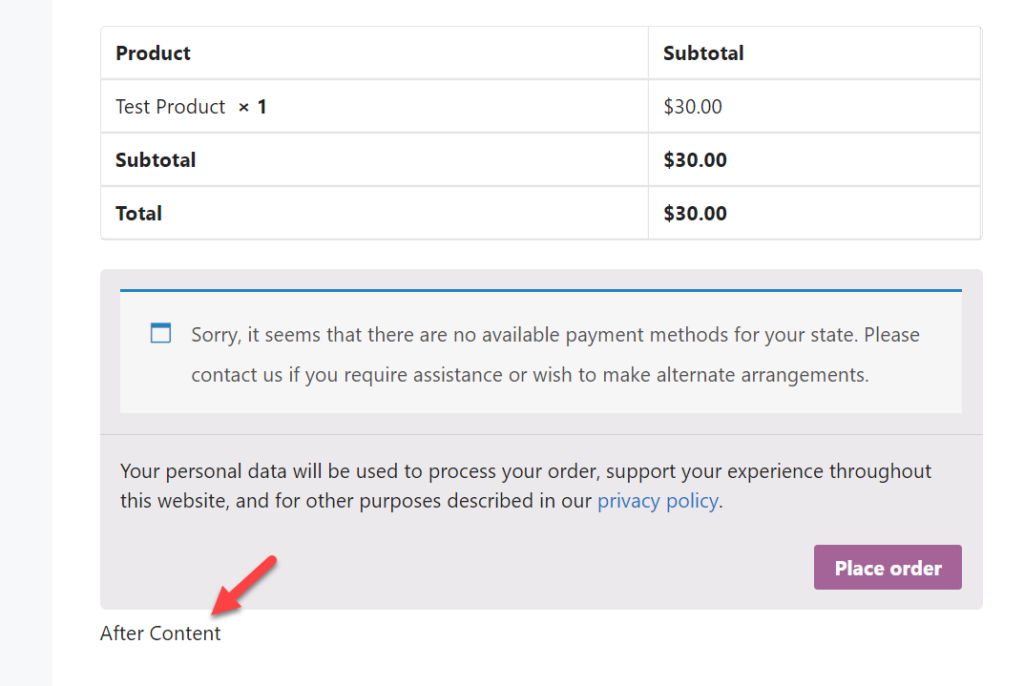This screenshot has width=1024, height=686.
Task: Open the privacy policy link
Action: pyautogui.click(x=658, y=501)
